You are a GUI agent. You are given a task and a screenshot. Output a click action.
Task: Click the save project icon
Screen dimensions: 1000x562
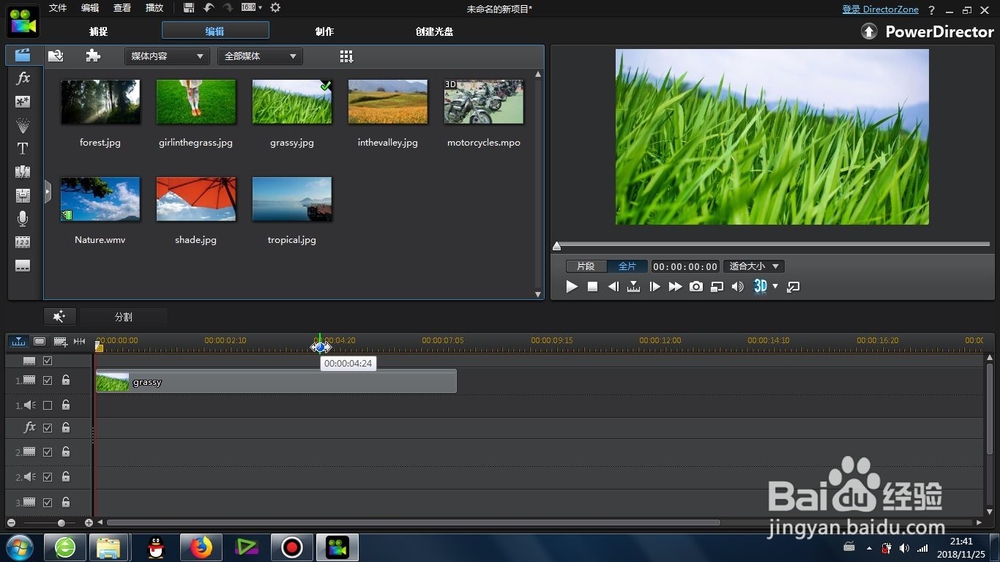click(188, 8)
